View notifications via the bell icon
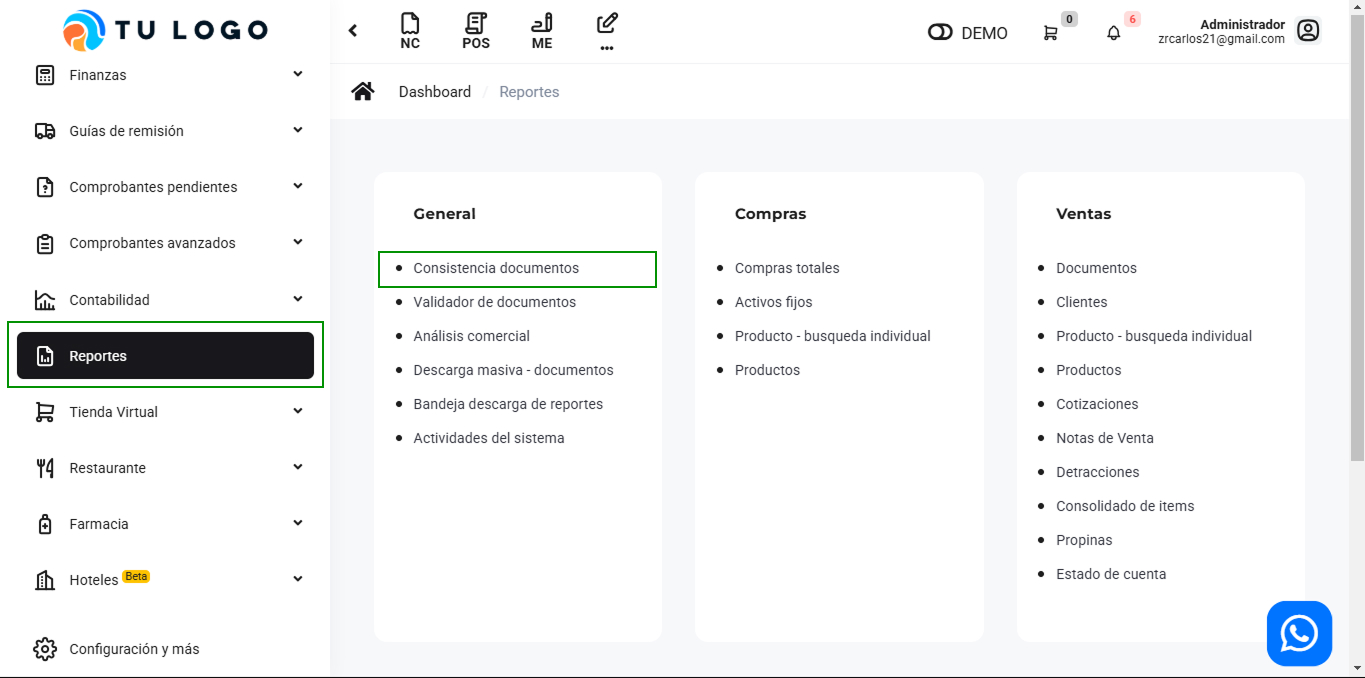This screenshot has height=678, width=1365. (x=1113, y=33)
